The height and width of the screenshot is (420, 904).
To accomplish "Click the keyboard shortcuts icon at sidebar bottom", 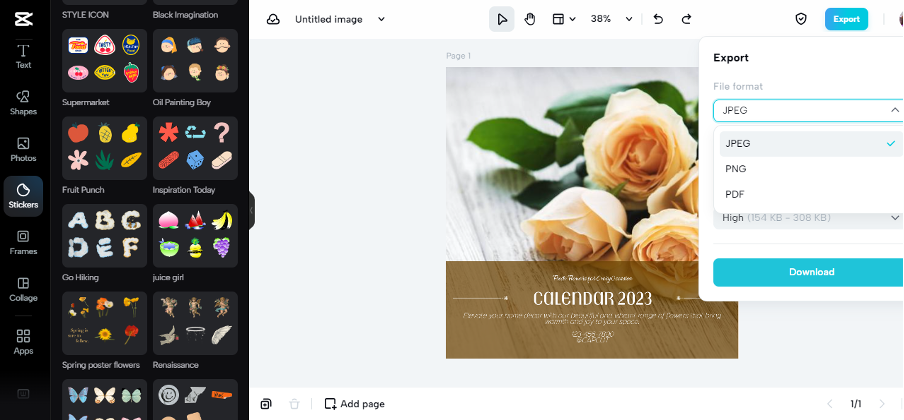I will [23, 394].
